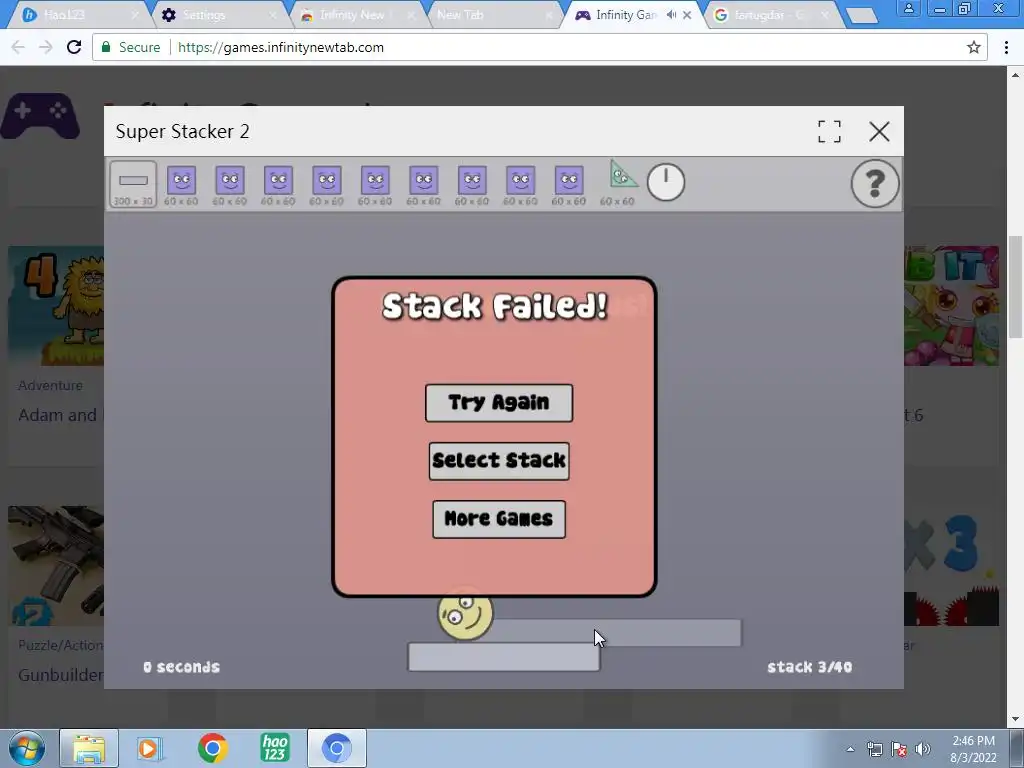Select the 300 x 30 rectangle block

click(133, 185)
